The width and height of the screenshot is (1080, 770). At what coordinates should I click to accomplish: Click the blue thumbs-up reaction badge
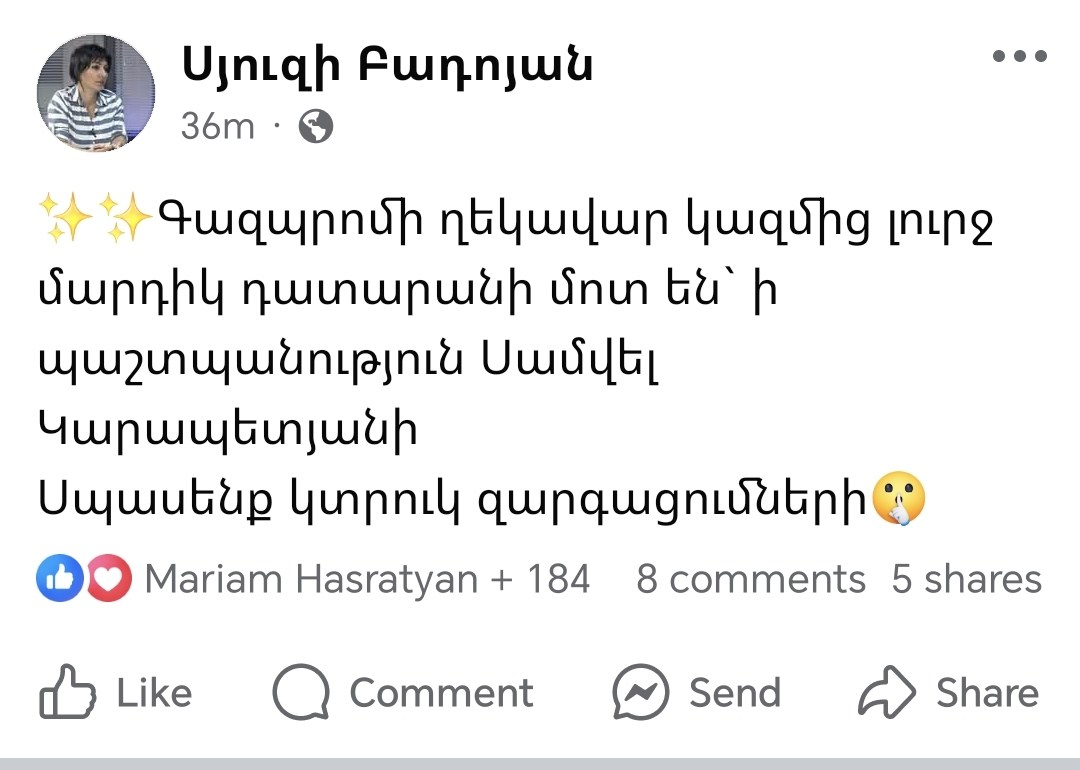pyautogui.click(x=58, y=579)
